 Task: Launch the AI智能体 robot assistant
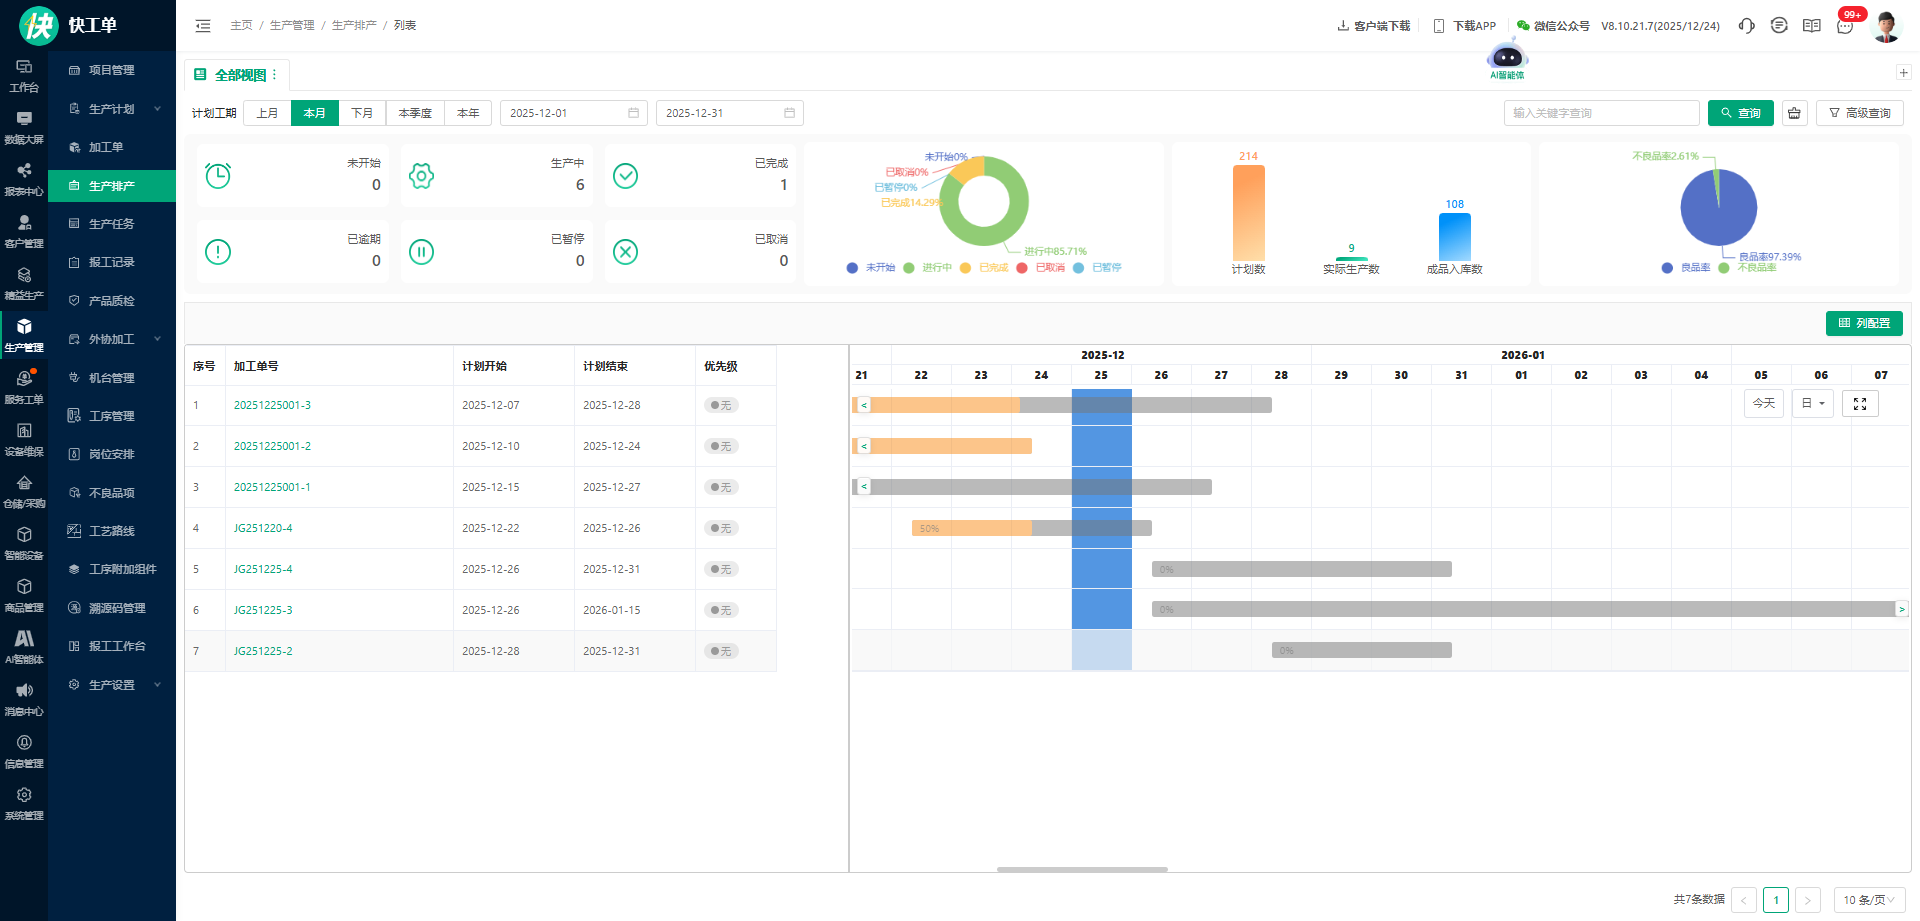point(1507,58)
